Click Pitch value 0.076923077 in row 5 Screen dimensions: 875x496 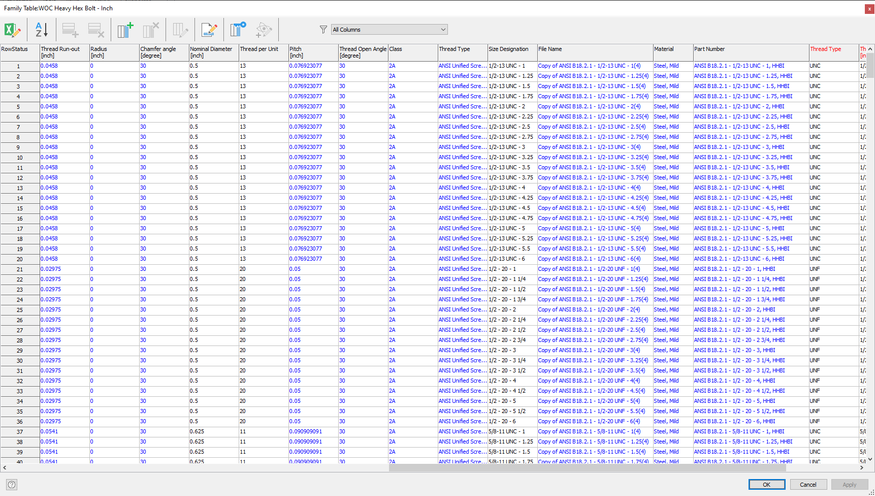coord(313,107)
